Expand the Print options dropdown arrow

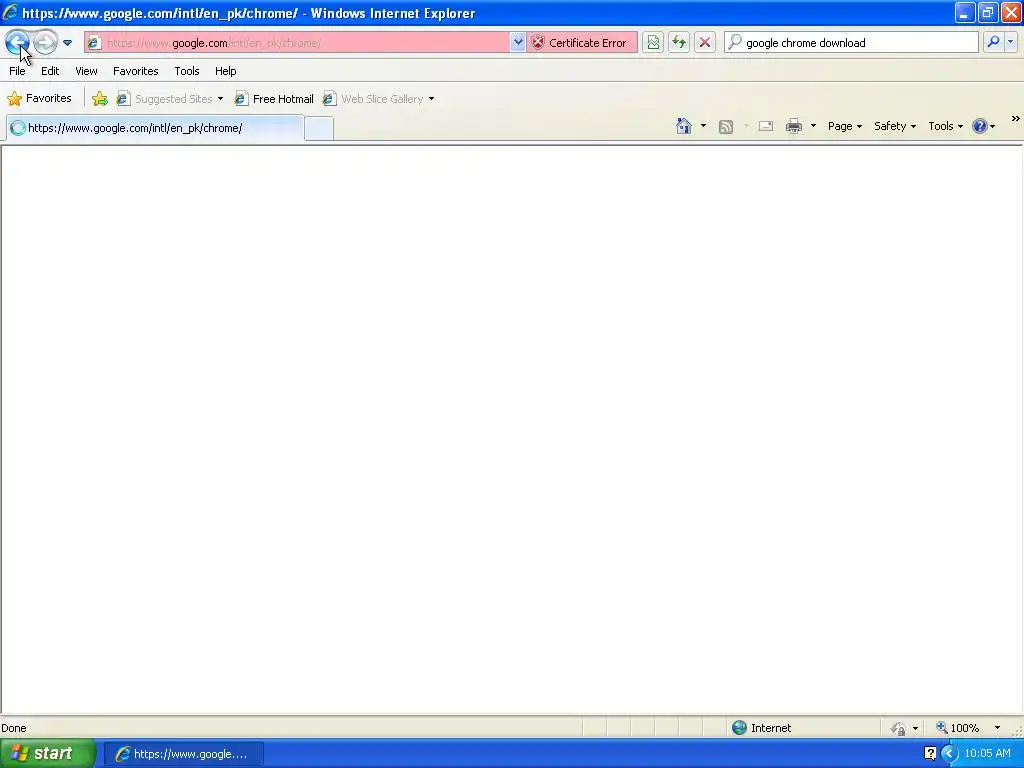coord(813,126)
